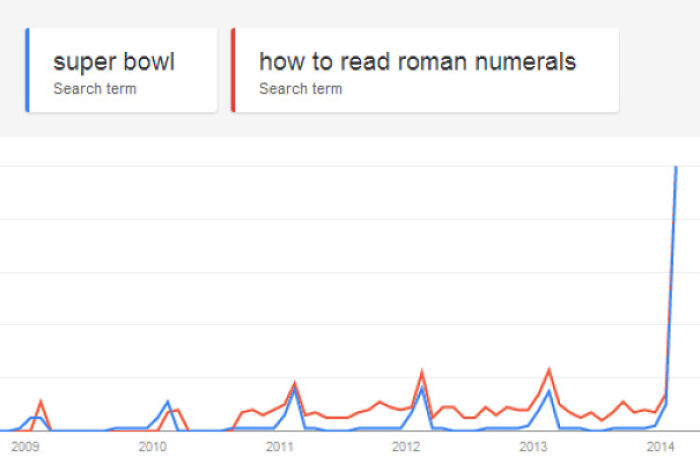Select the 2010 label on the time axis
The width and height of the screenshot is (700, 464).
[151, 446]
